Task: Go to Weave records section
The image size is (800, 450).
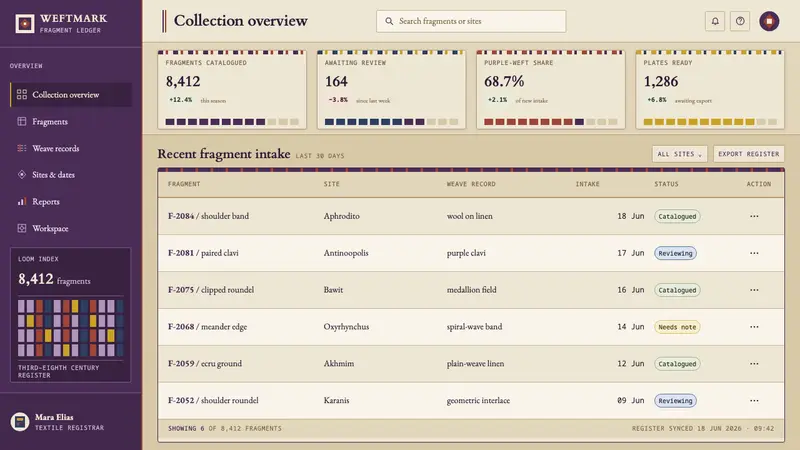Action: pos(71,148)
